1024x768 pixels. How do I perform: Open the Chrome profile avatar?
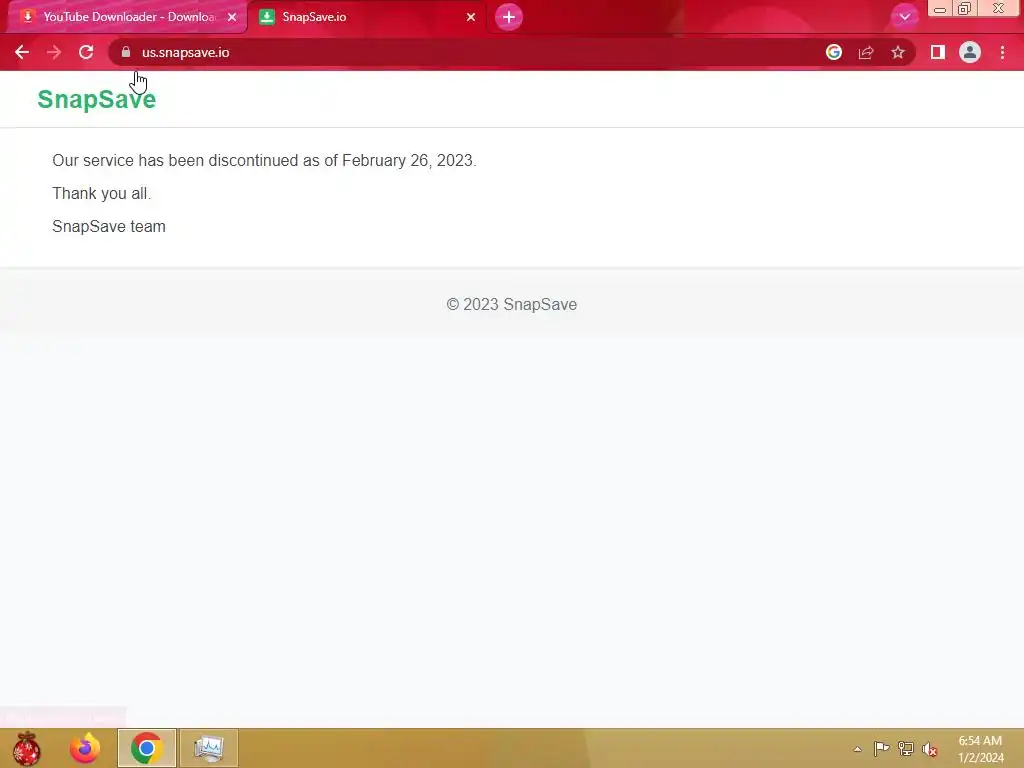(x=970, y=52)
